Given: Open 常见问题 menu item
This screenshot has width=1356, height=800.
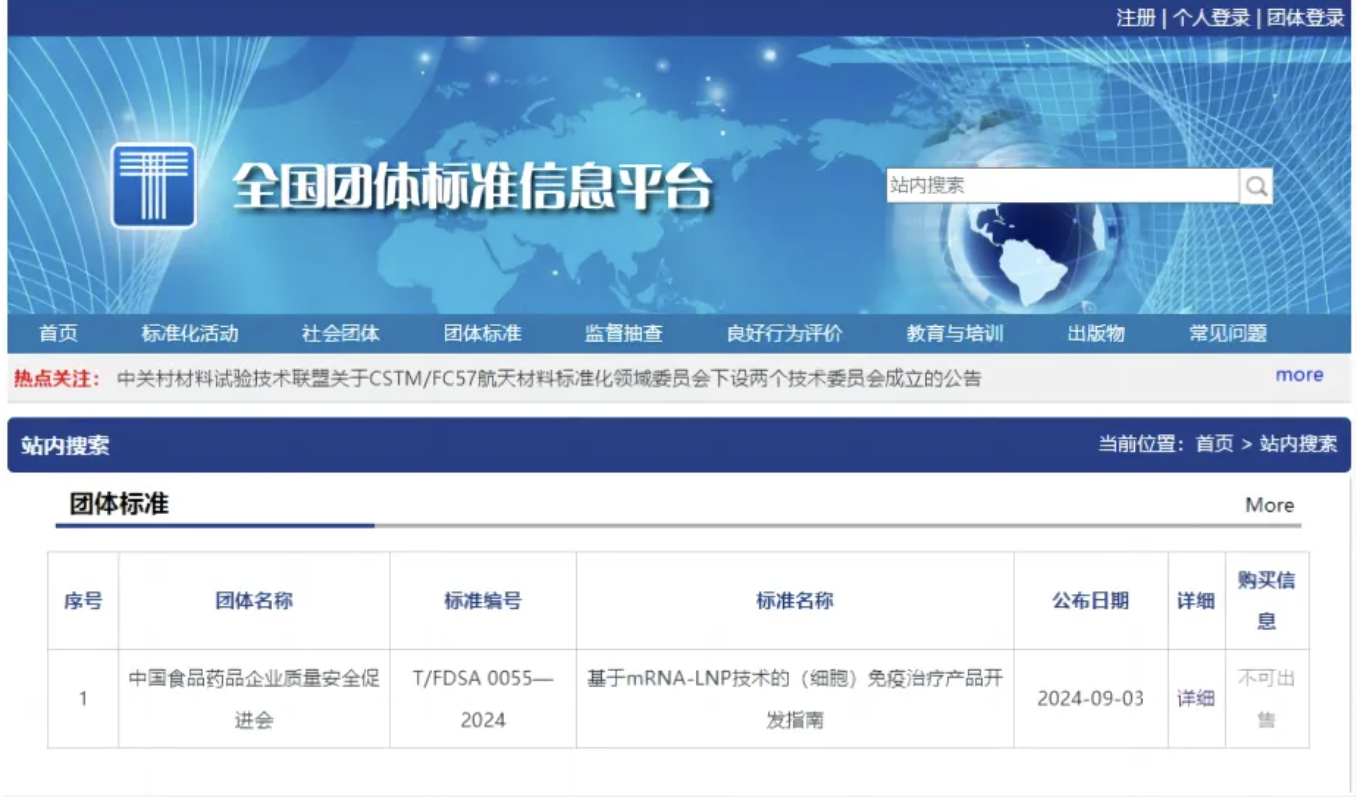Looking at the screenshot, I should [x=1228, y=334].
